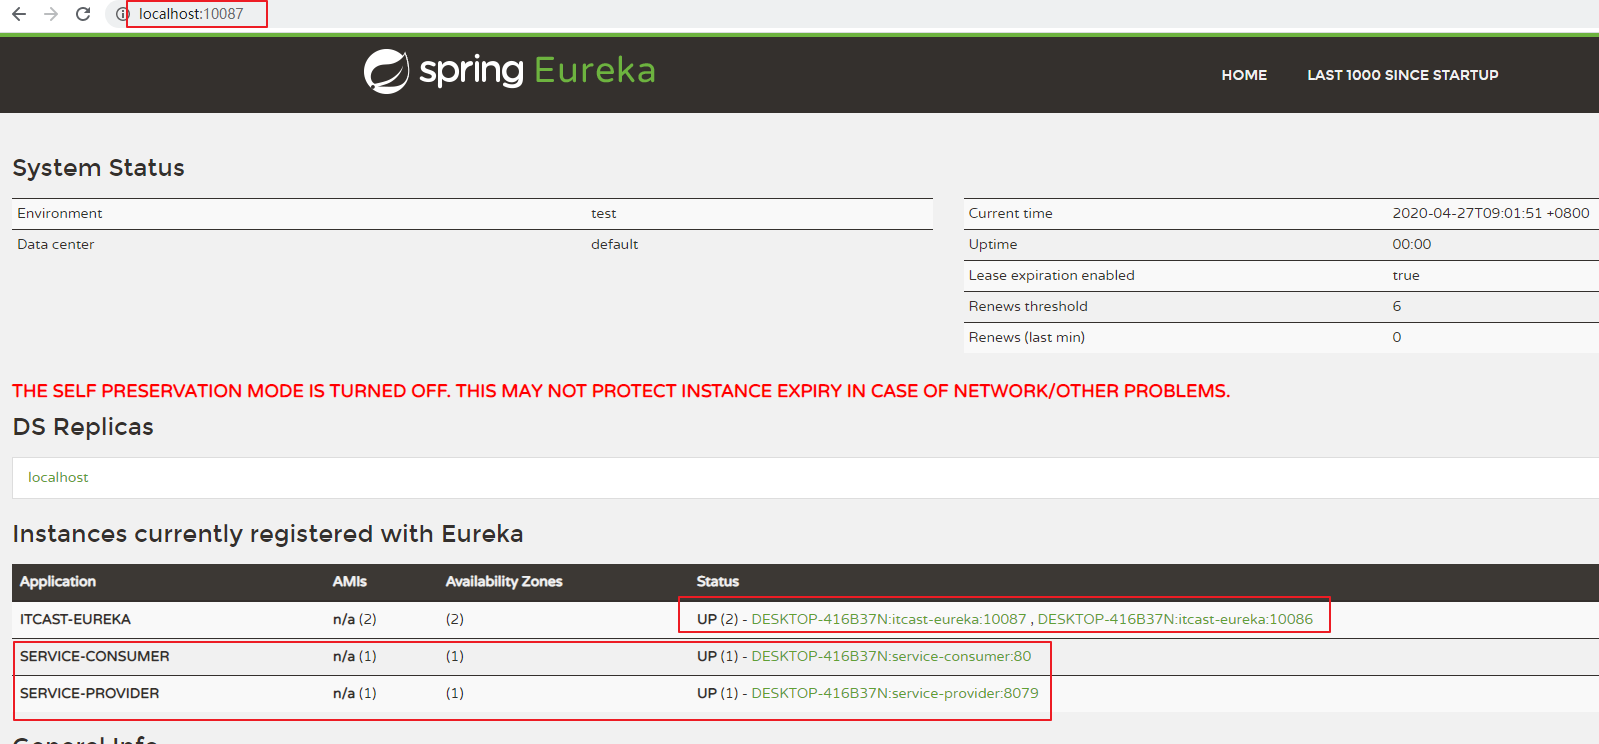Select the ITCAST-EUREKA application name
The height and width of the screenshot is (744, 1599).
coord(75,619)
